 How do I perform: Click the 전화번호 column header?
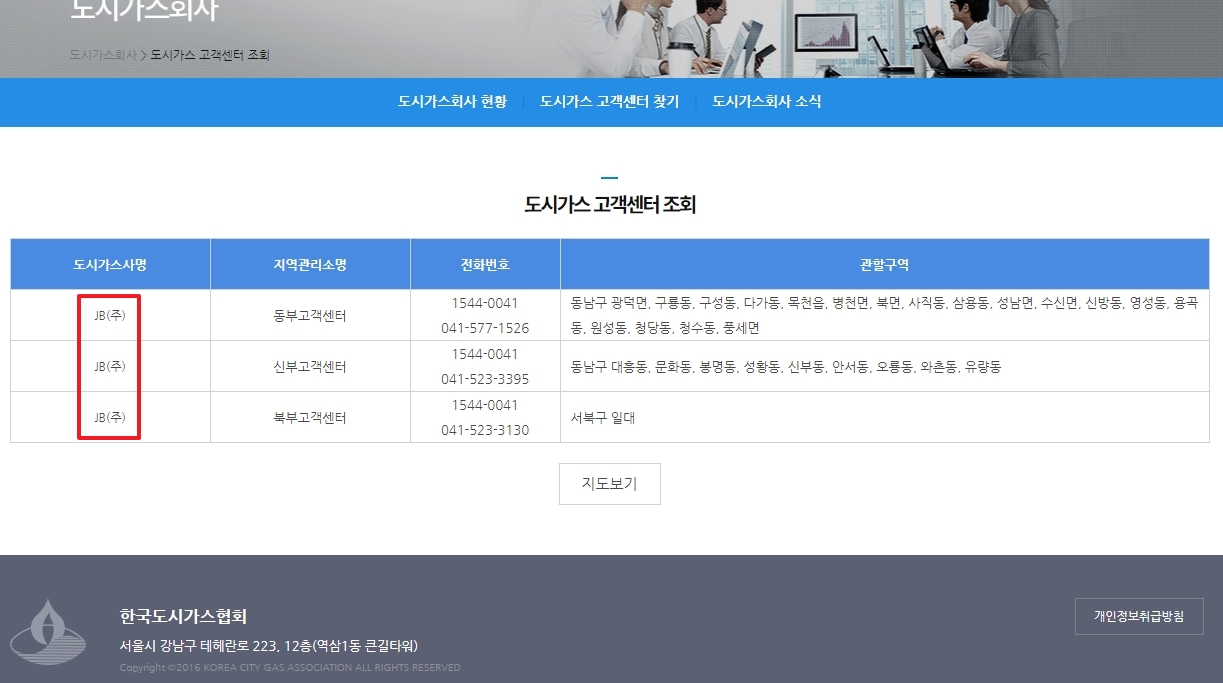click(x=485, y=262)
